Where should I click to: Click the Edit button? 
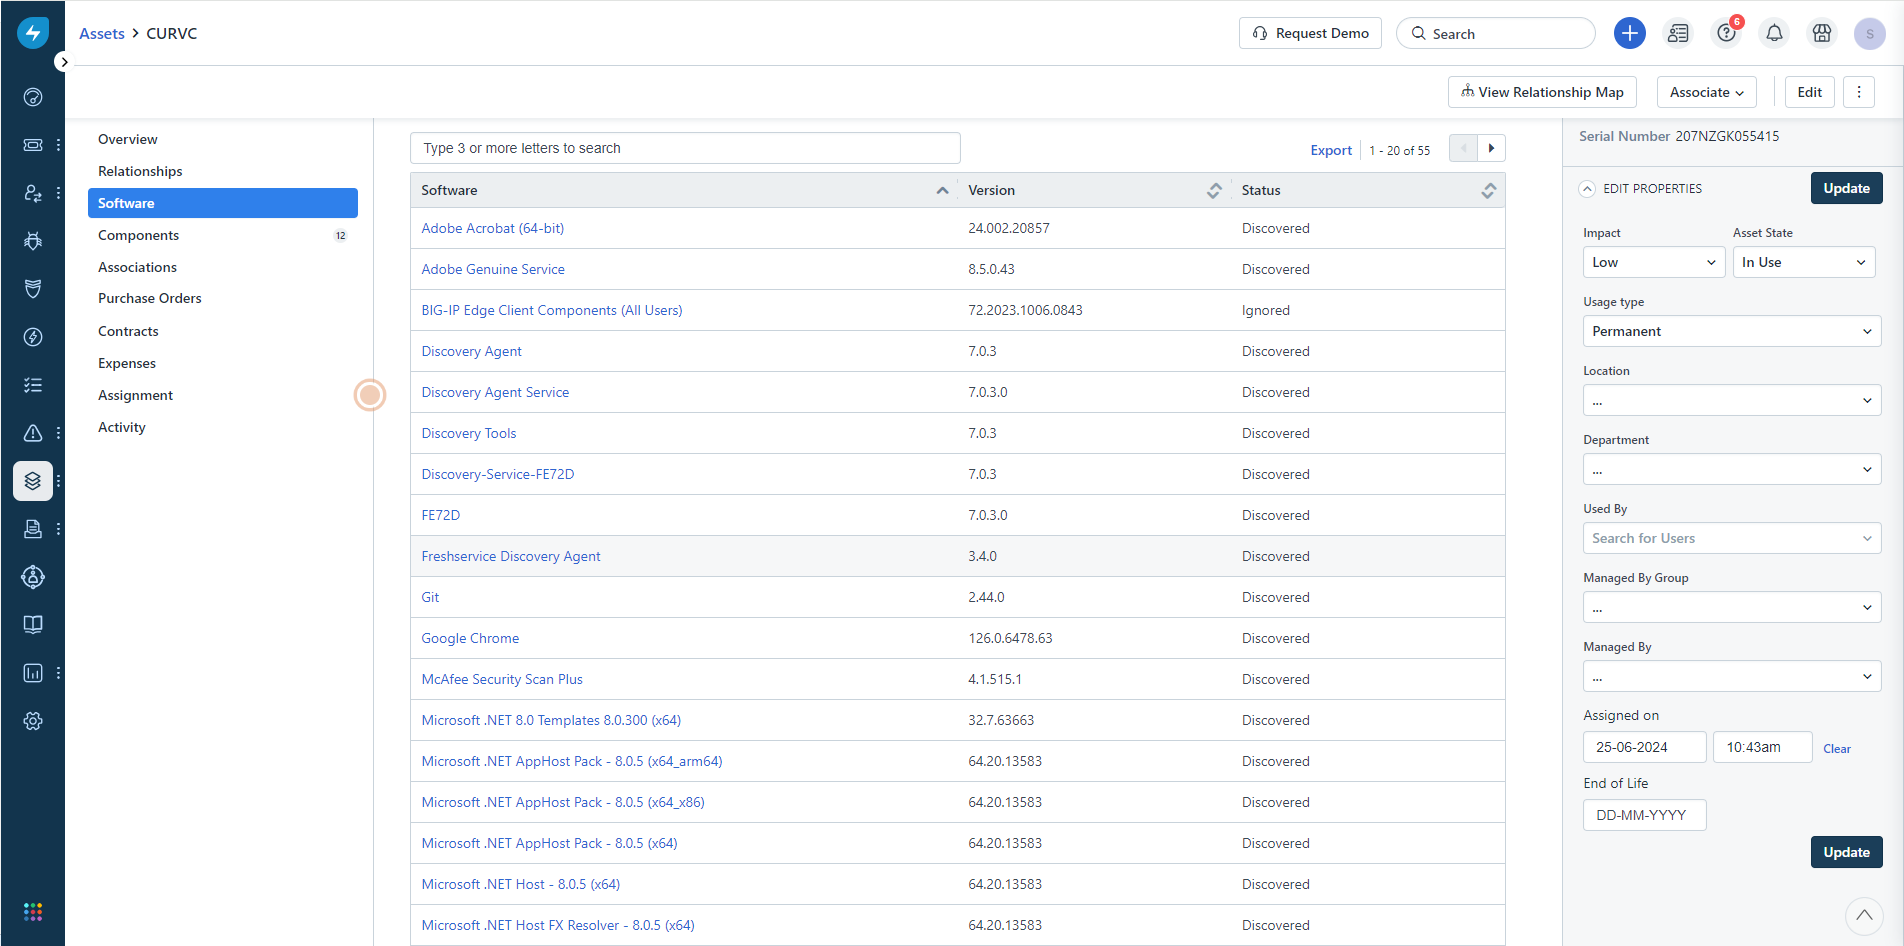click(1810, 92)
